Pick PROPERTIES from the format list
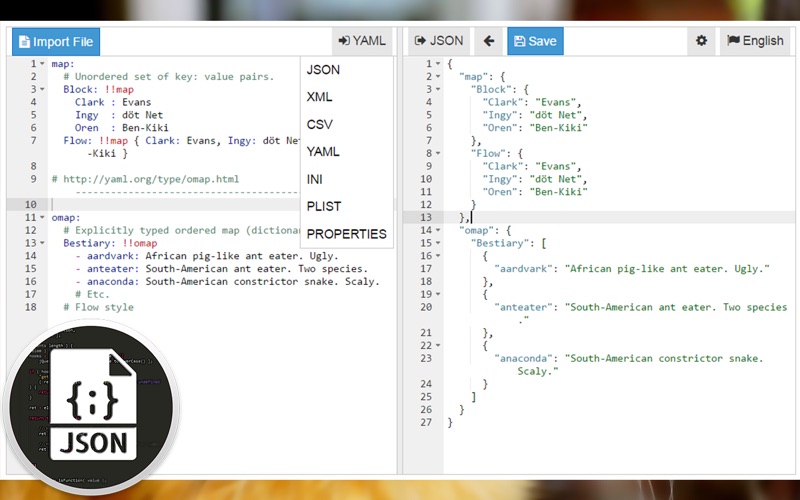The image size is (800, 500). click(x=347, y=234)
